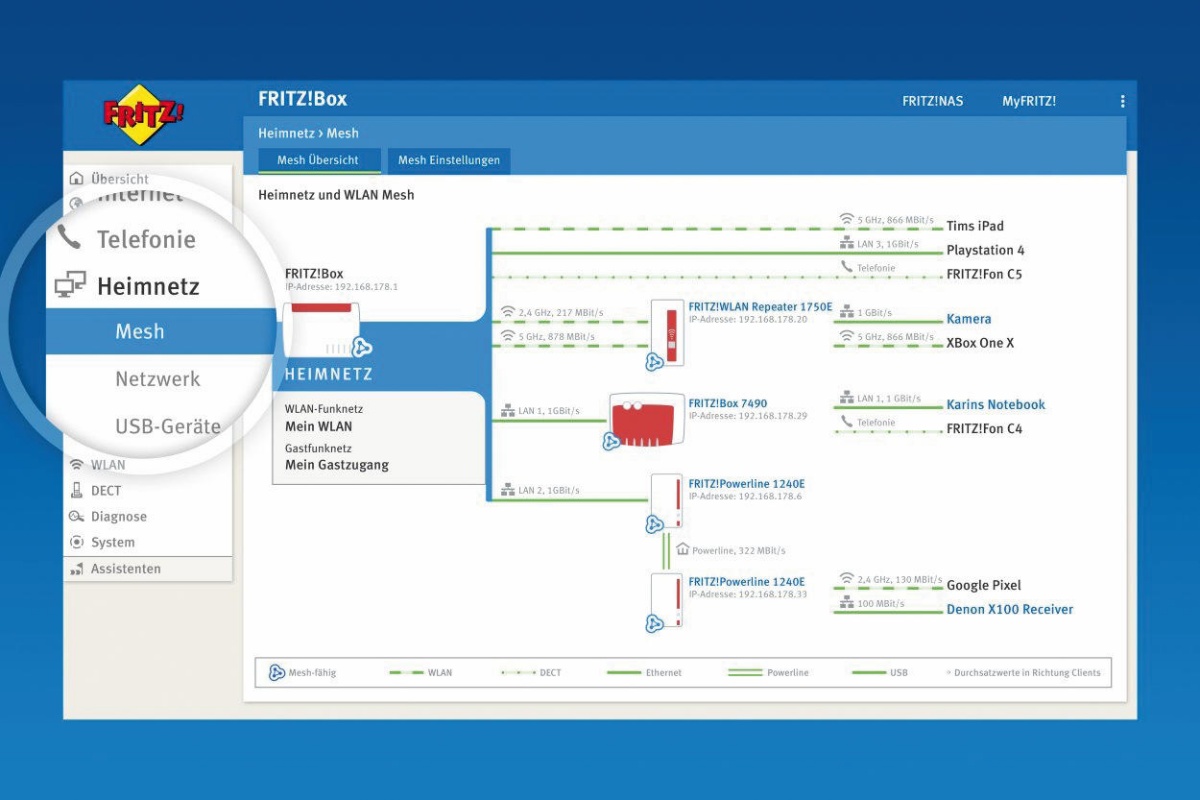Click the Wi-Fi icon beside WLAN in sidebar
This screenshot has height=800, width=1200.
tap(77, 465)
